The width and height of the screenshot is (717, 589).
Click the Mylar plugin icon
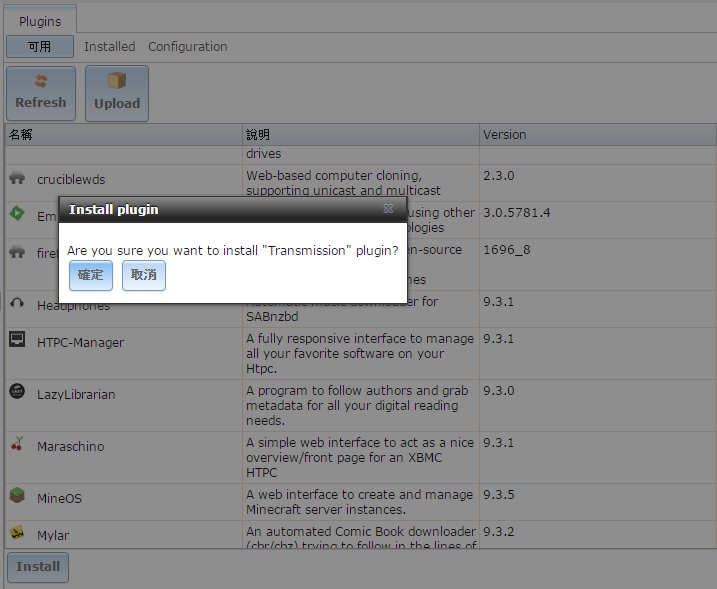[x=17, y=532]
